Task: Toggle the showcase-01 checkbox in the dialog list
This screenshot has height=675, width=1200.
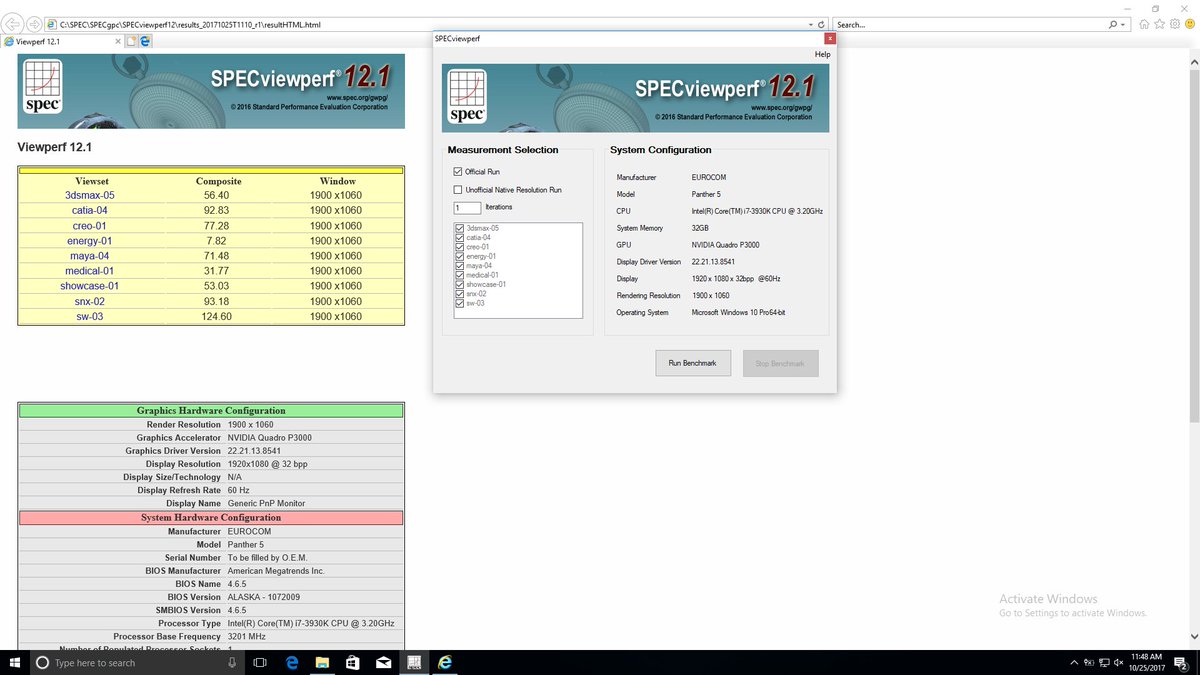Action: click(x=460, y=284)
